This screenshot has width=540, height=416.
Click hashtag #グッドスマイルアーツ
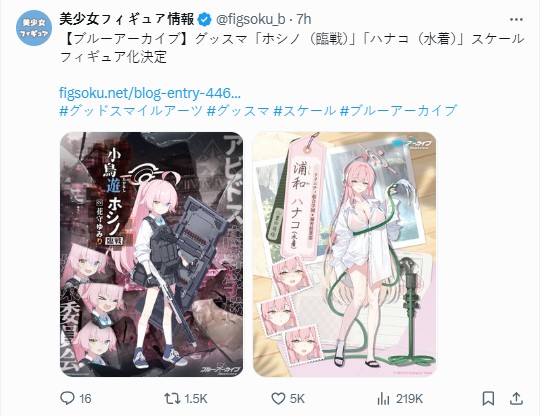(131, 111)
